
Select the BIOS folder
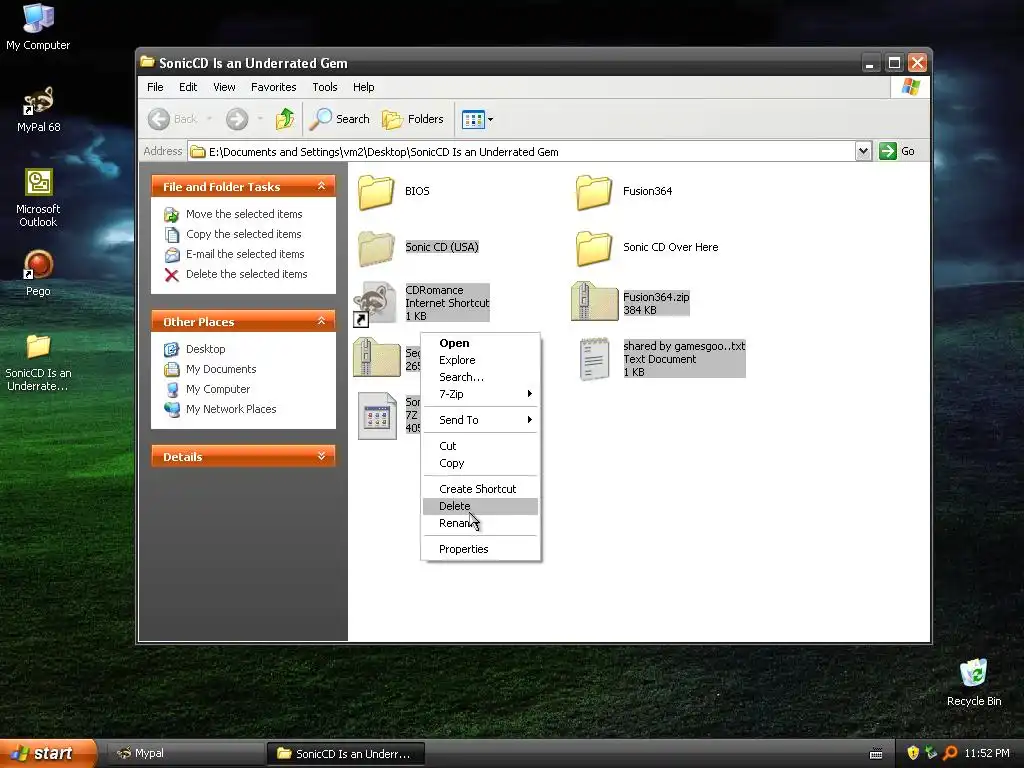pos(393,191)
